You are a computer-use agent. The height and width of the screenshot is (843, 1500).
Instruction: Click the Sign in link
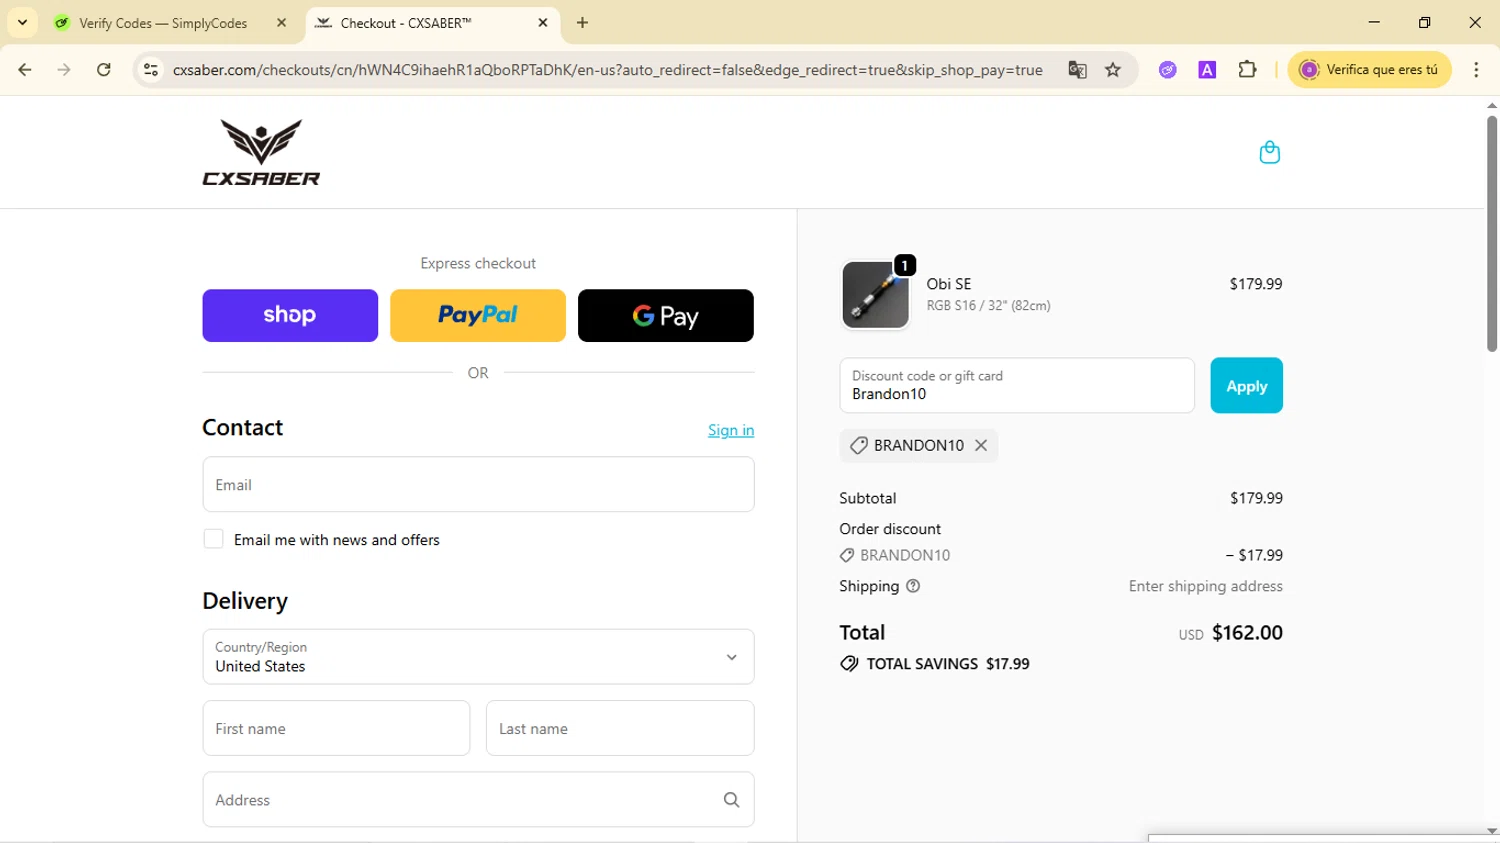click(x=731, y=430)
